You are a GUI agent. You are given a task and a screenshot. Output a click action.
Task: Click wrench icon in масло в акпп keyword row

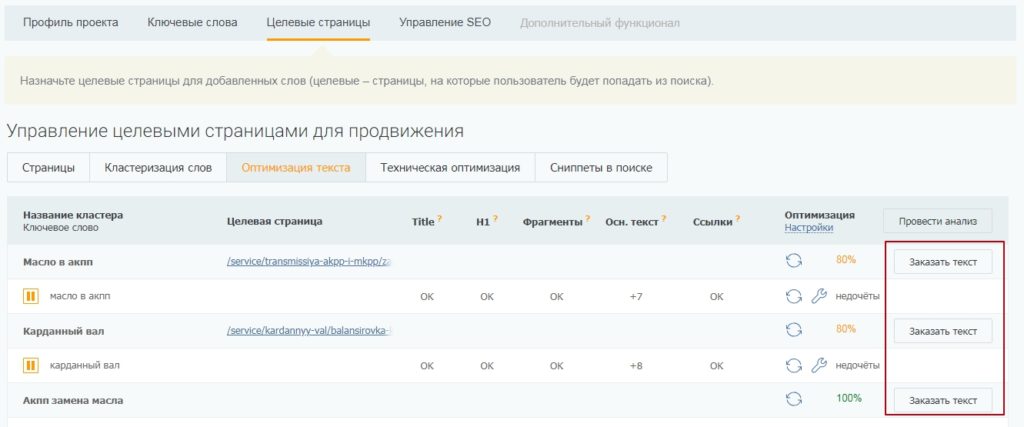pyautogui.click(x=819, y=296)
